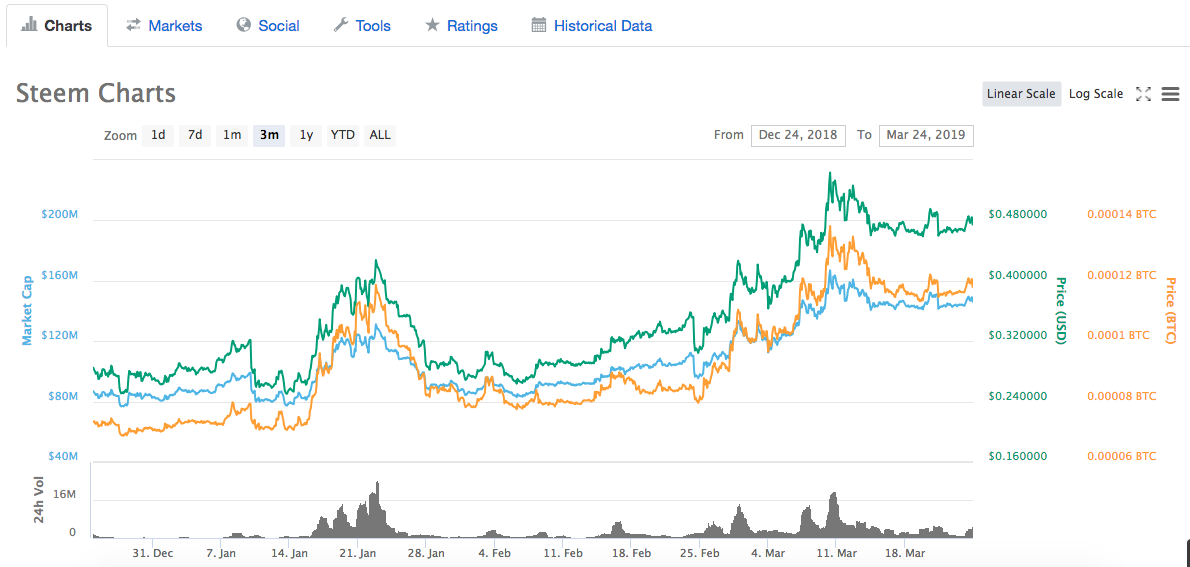The height and width of the screenshot is (567, 1190).
Task: Click the bar chart icon on Charts tab
Action: (30, 25)
